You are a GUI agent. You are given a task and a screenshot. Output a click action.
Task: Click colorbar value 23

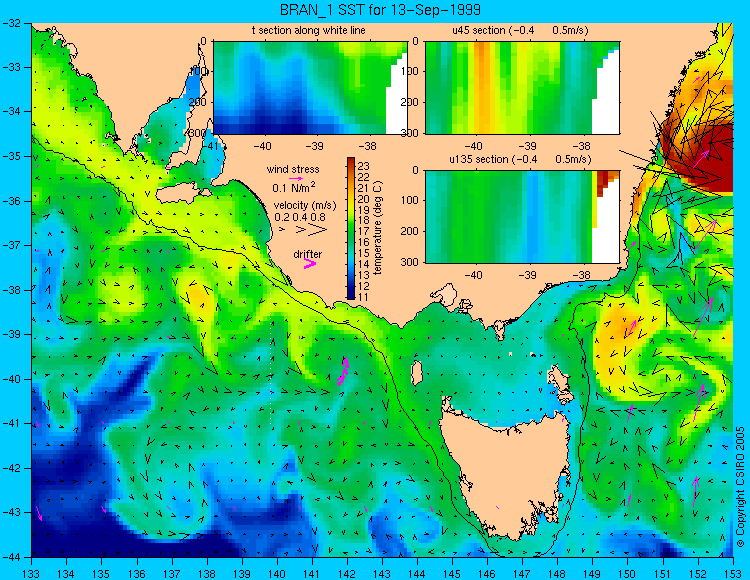click(x=364, y=166)
